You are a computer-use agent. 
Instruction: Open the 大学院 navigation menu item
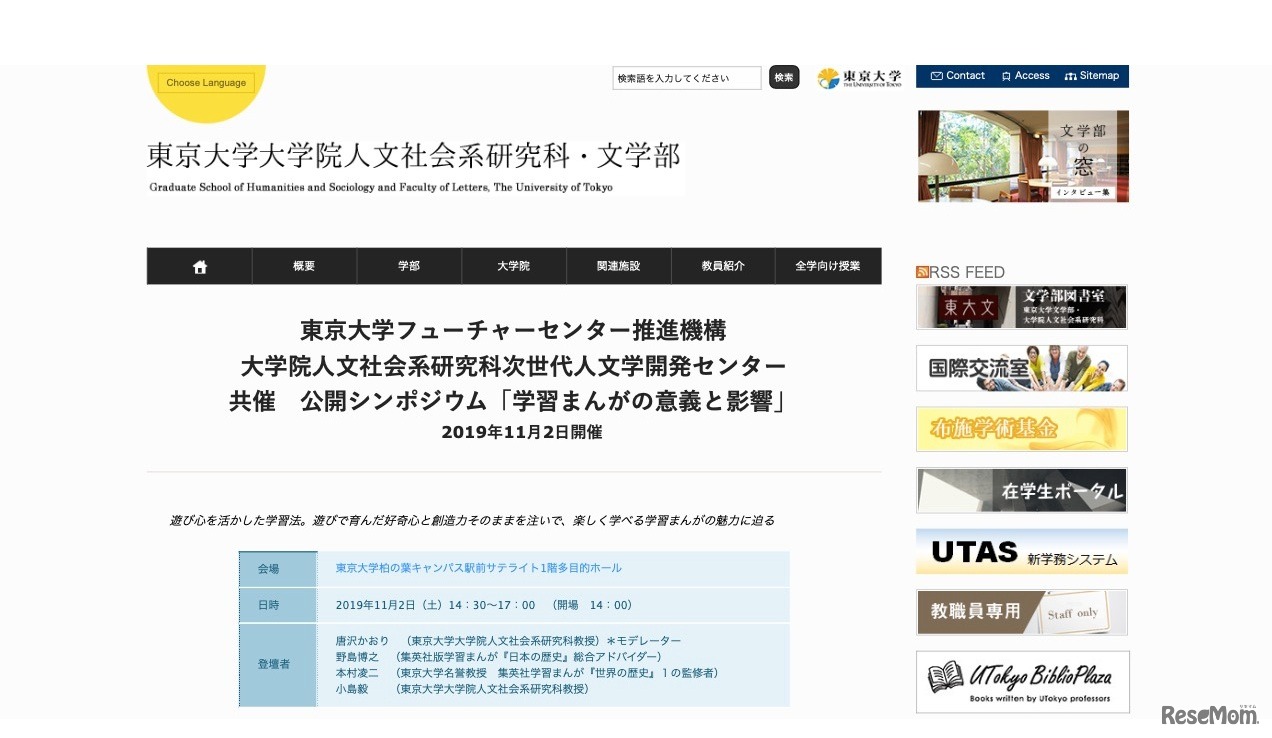514,265
